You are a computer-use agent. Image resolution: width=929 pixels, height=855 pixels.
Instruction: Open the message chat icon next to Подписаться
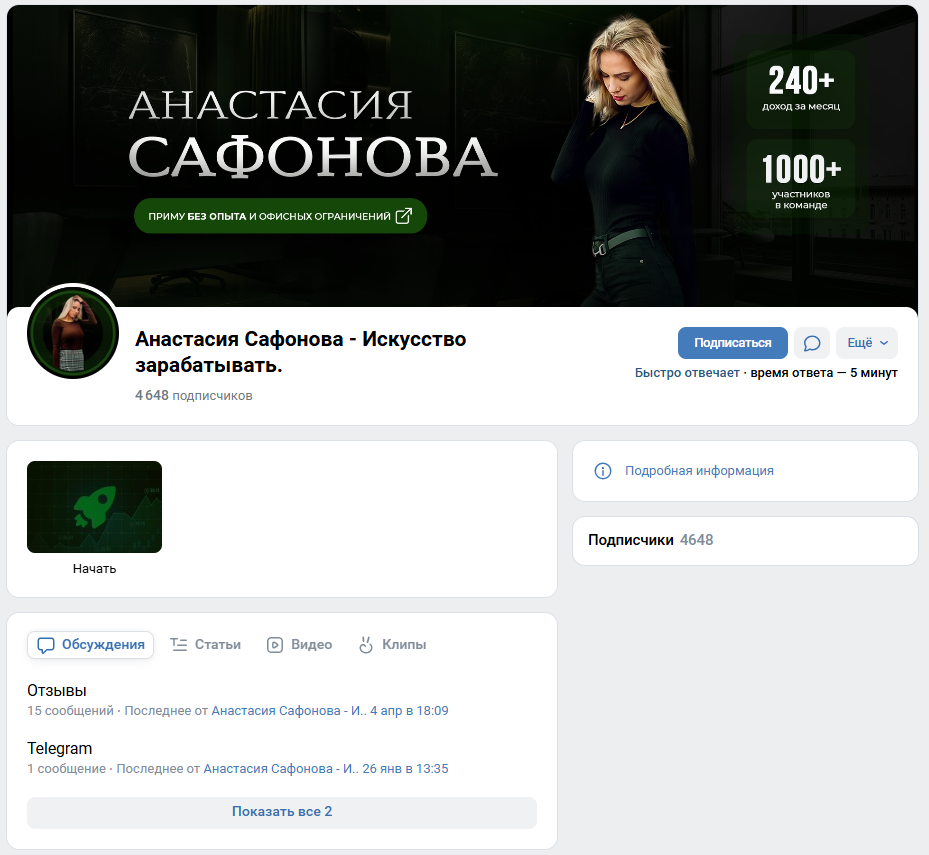[x=811, y=343]
